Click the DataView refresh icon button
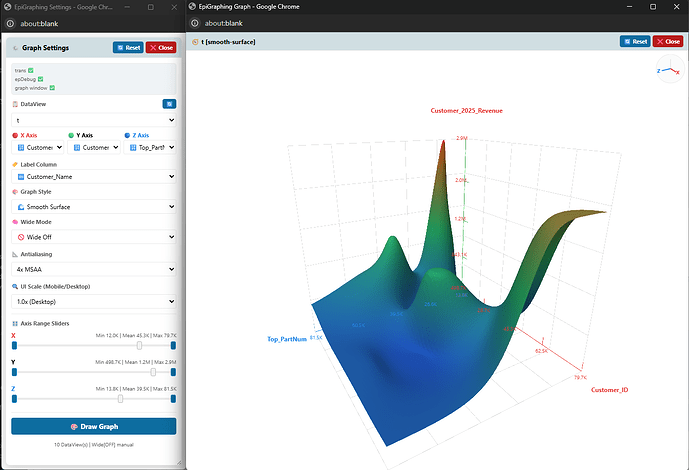 169,104
